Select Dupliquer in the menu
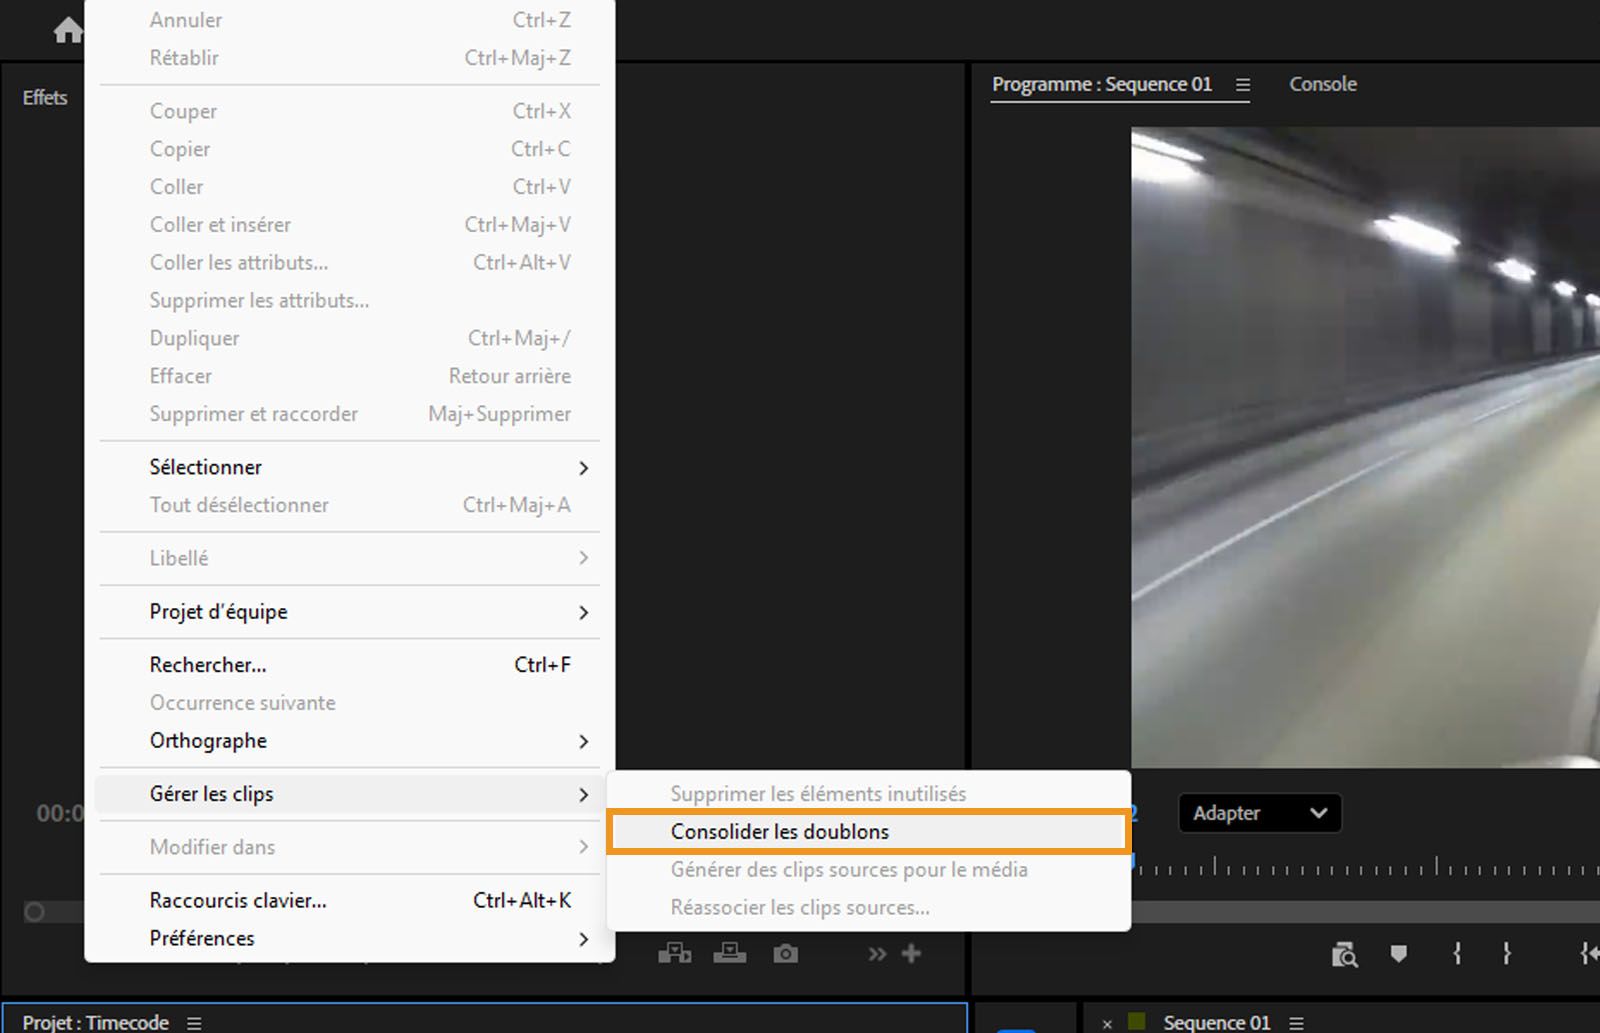This screenshot has height=1033, width=1600. [x=350, y=339]
